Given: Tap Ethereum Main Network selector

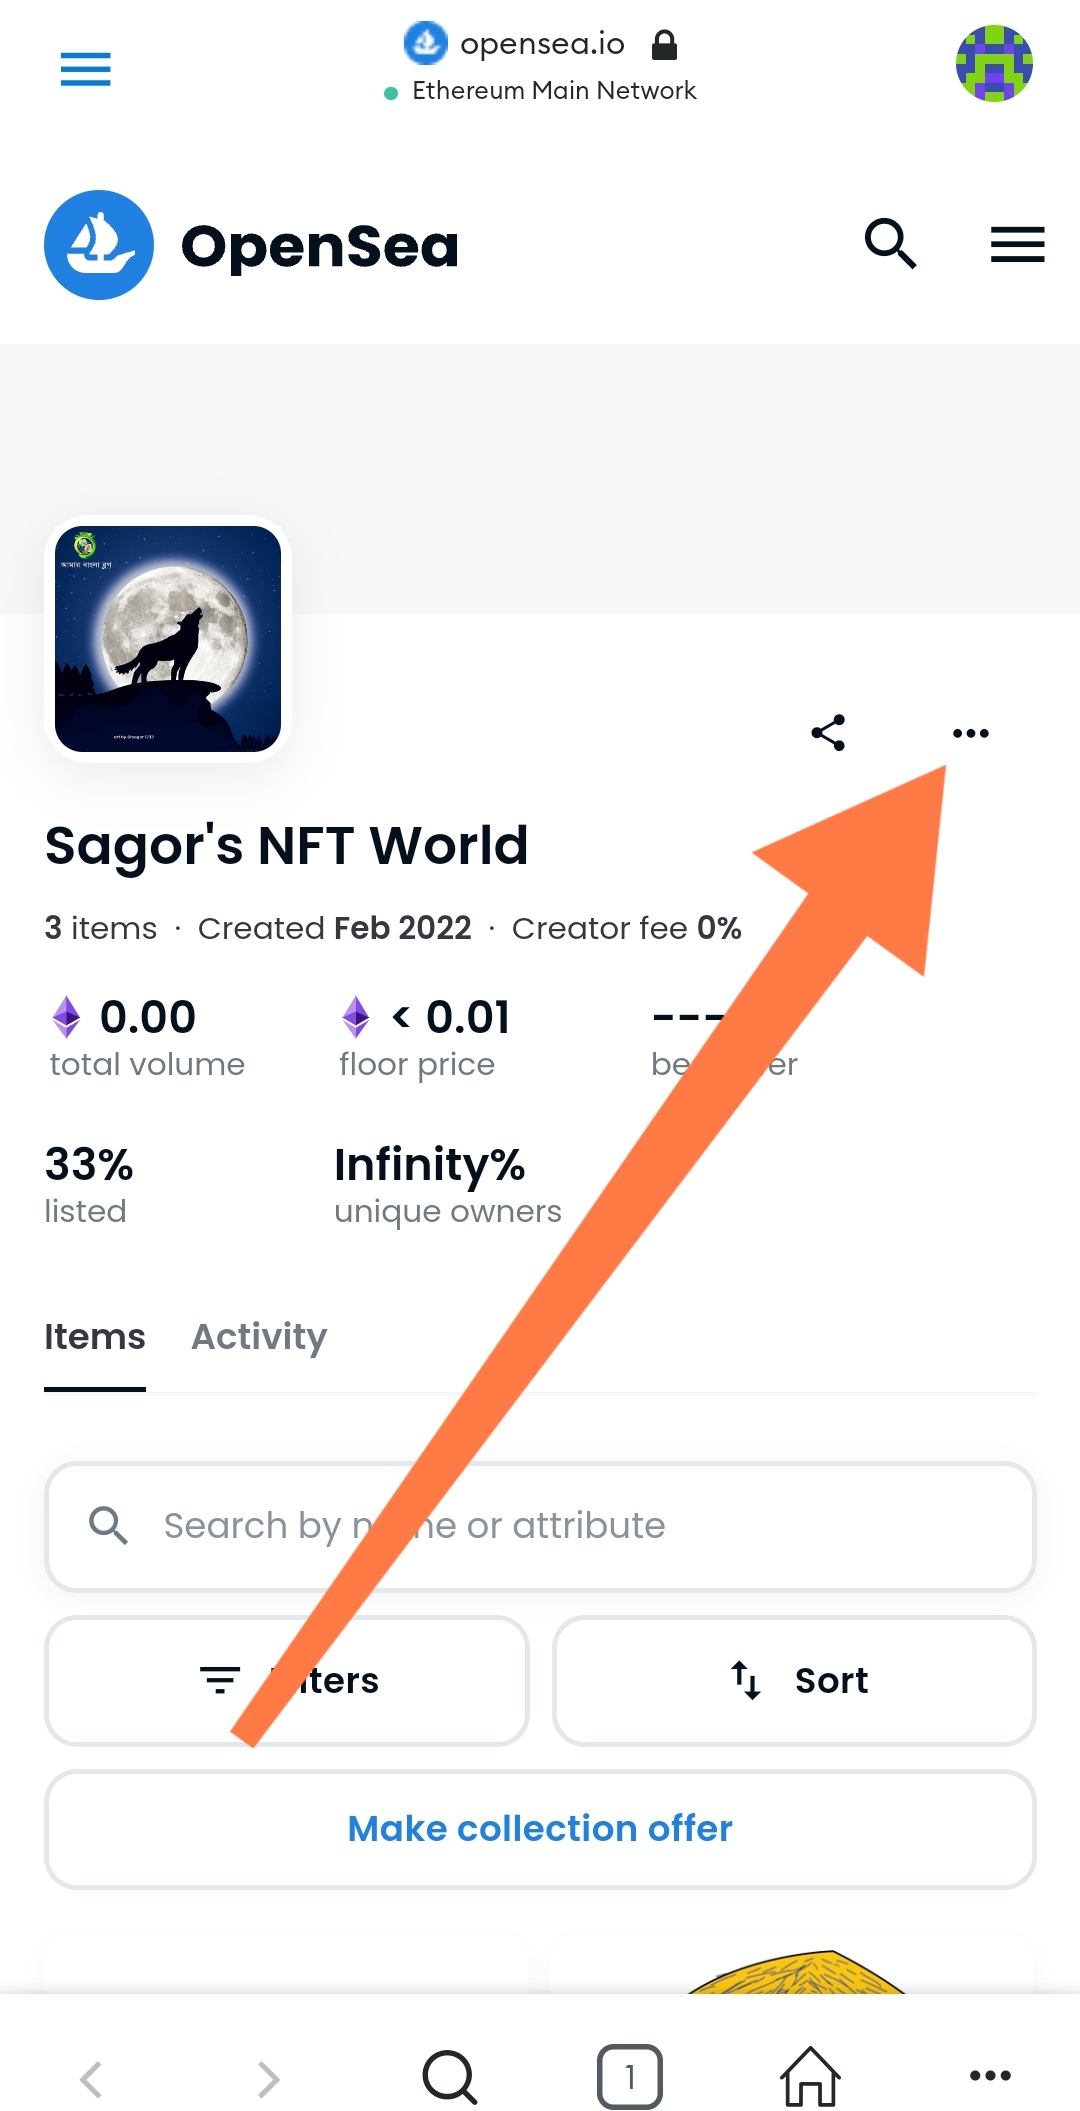Looking at the screenshot, I should pos(541,91).
